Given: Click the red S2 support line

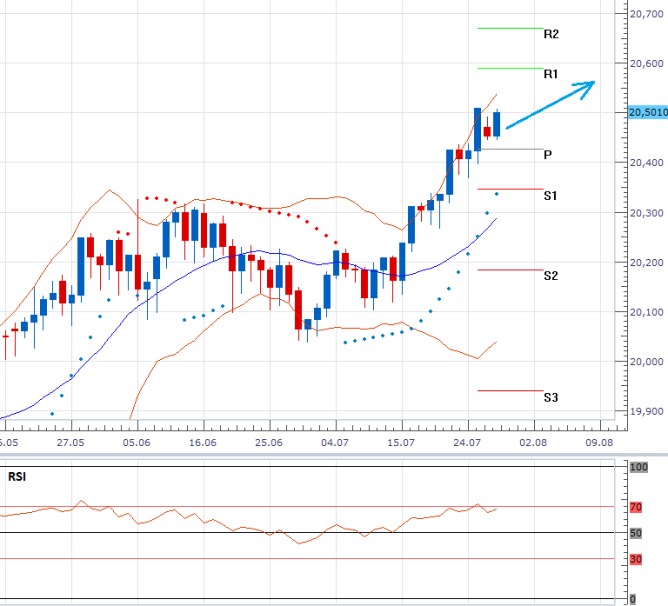Looking at the screenshot, I should coord(510,270).
